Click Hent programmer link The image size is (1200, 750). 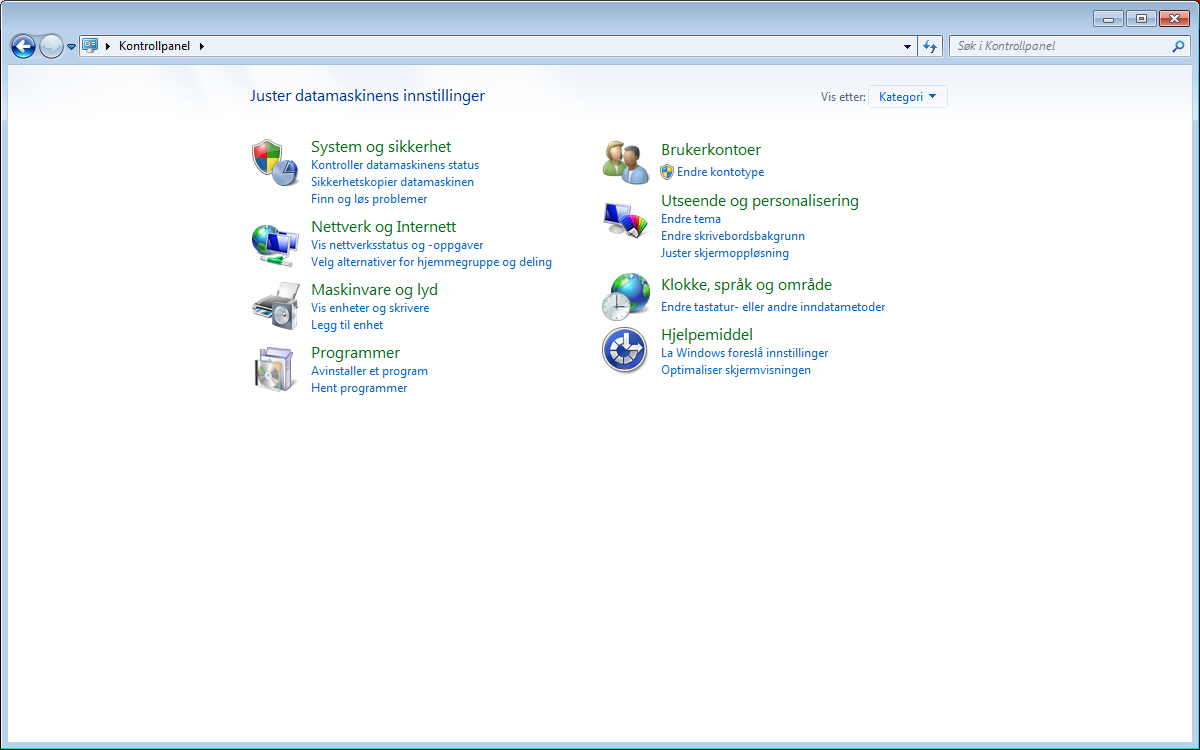coord(359,388)
